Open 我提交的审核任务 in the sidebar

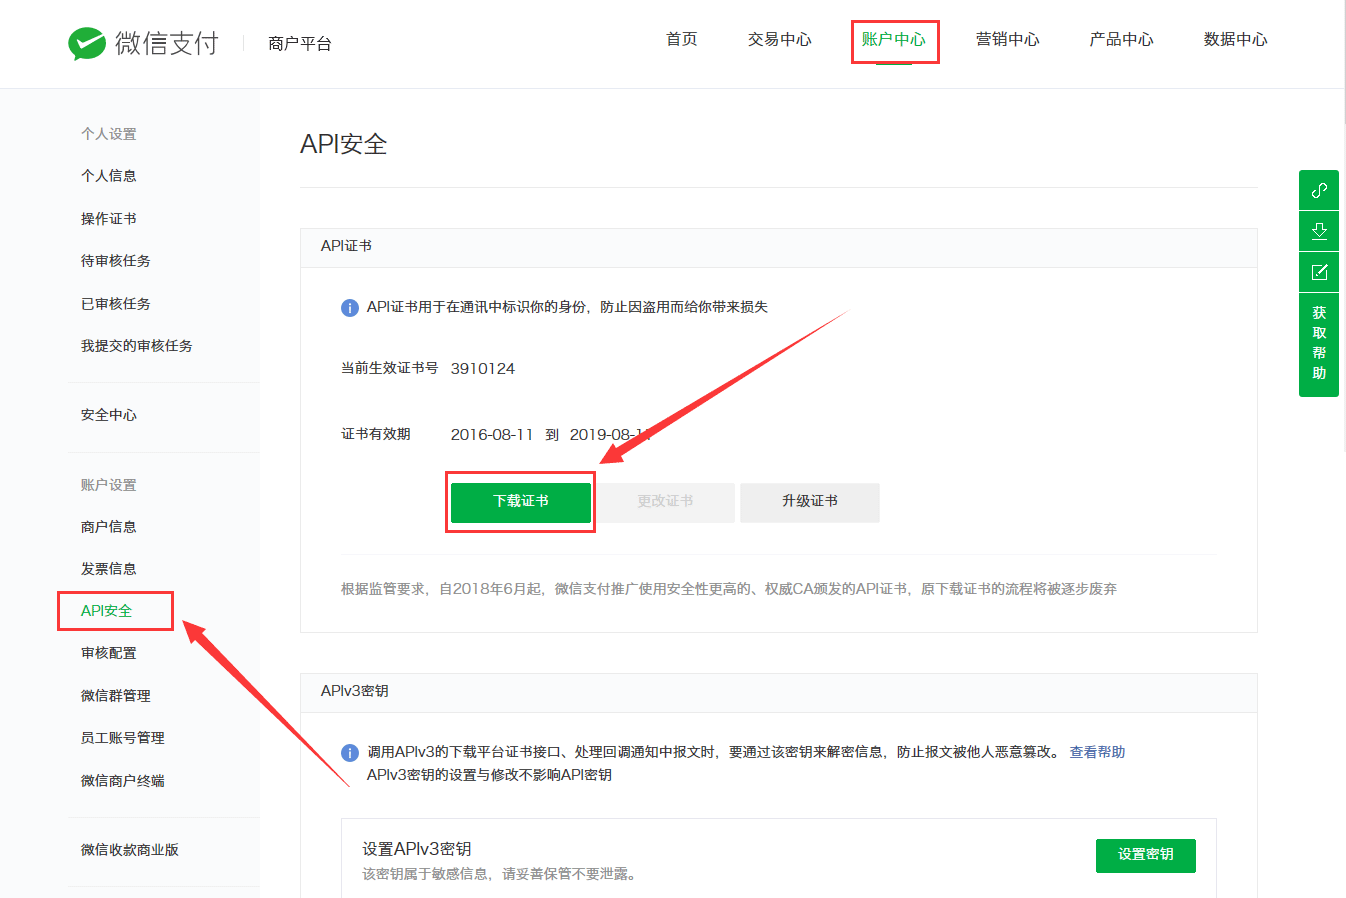point(137,346)
